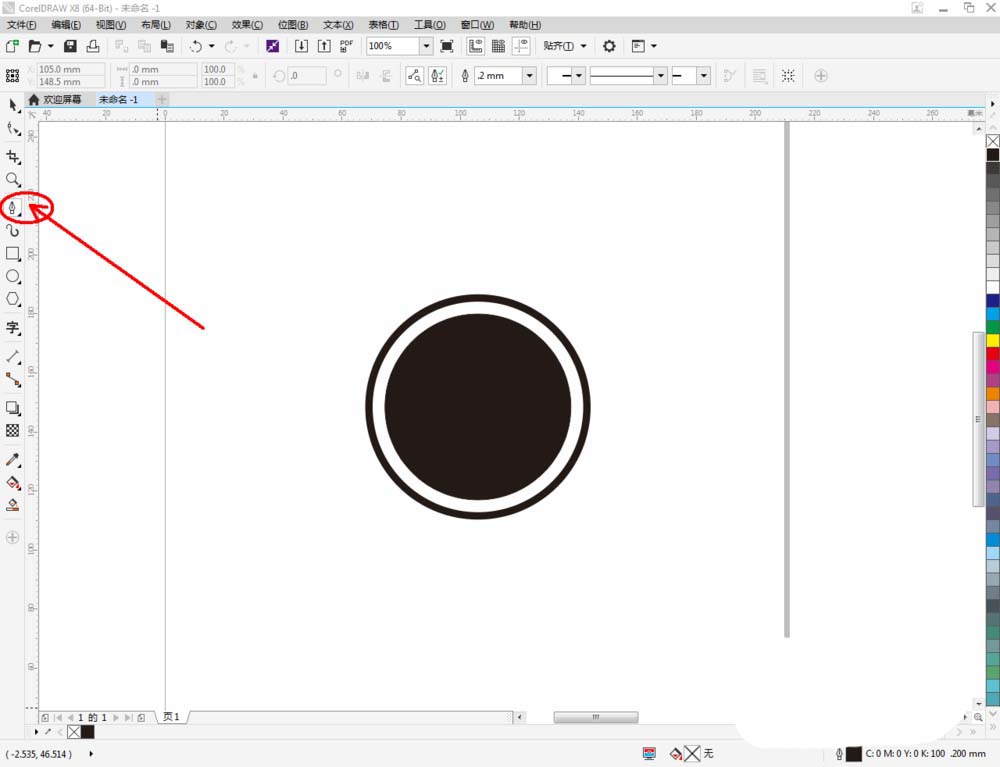Open the 编辑(E) menu
Screen dimensions: 1000x767
[x=66, y=25]
